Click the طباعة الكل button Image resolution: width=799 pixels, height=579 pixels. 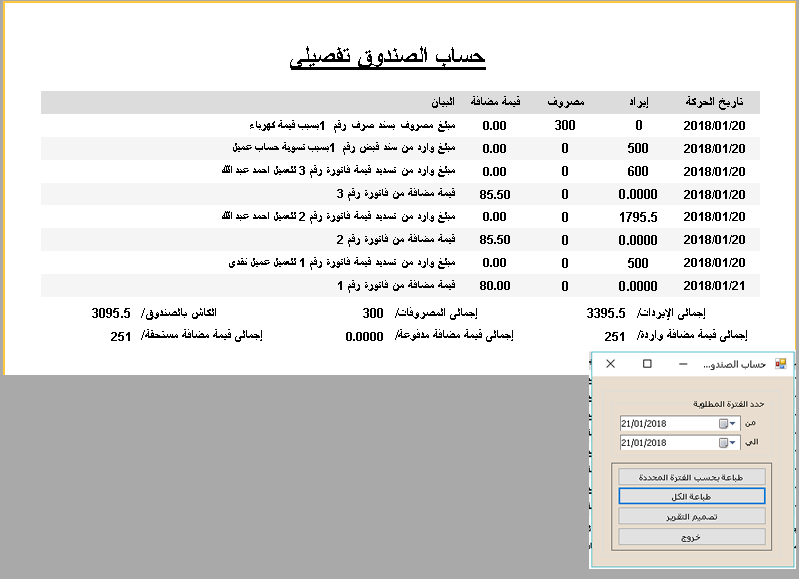pyautogui.click(x=691, y=496)
